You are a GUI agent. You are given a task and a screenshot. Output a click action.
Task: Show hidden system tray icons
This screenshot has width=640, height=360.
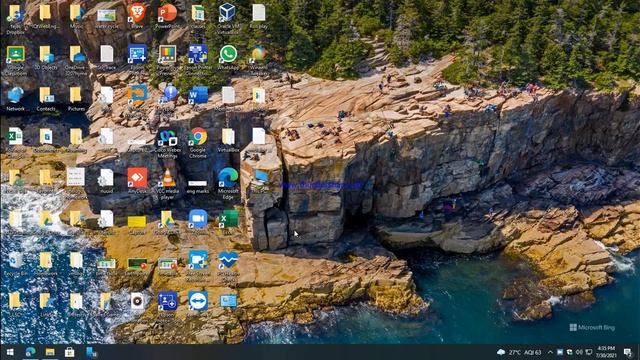click(550, 352)
